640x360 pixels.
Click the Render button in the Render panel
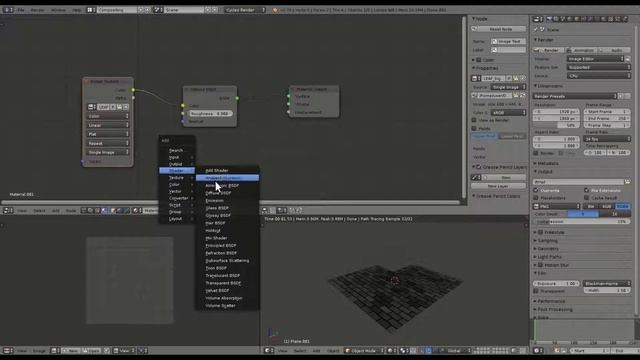(548, 50)
